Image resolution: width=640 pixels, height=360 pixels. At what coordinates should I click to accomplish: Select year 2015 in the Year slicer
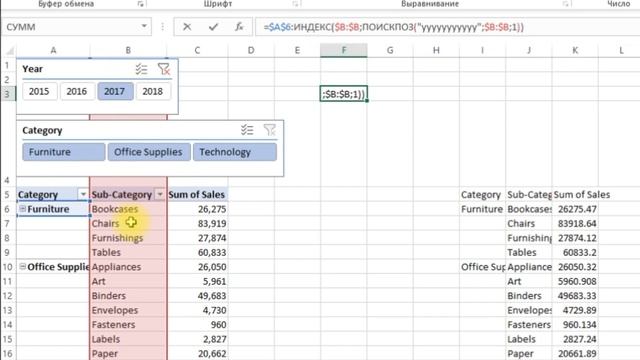[x=39, y=91]
